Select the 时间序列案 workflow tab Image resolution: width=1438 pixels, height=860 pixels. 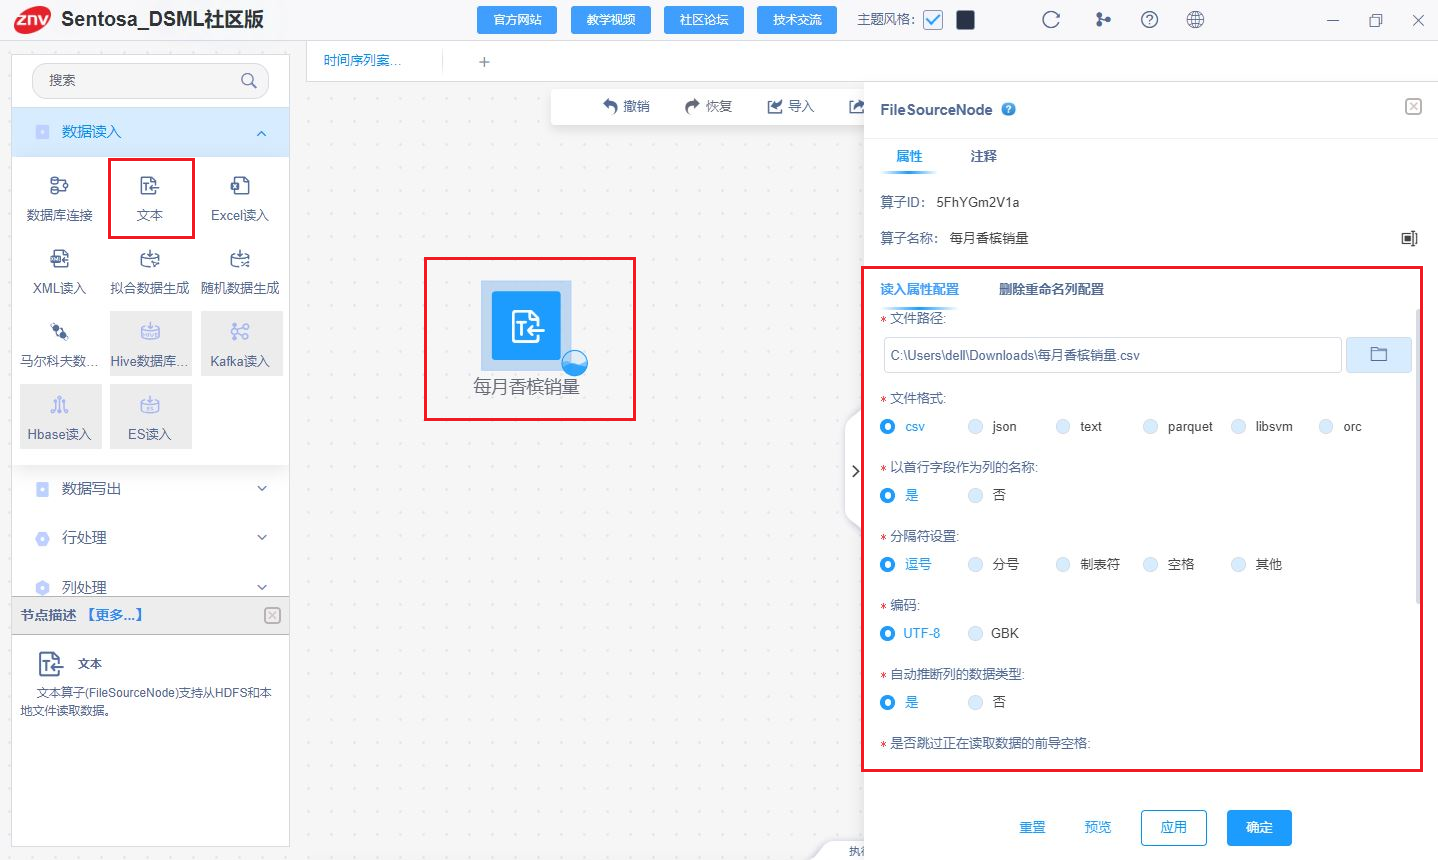362,61
